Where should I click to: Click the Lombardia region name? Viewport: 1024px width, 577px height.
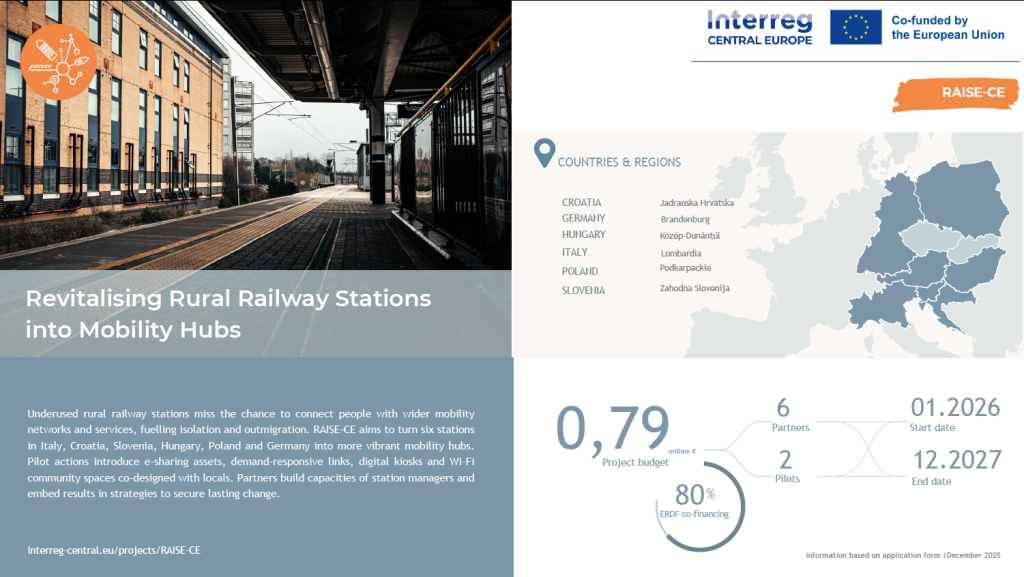point(680,253)
